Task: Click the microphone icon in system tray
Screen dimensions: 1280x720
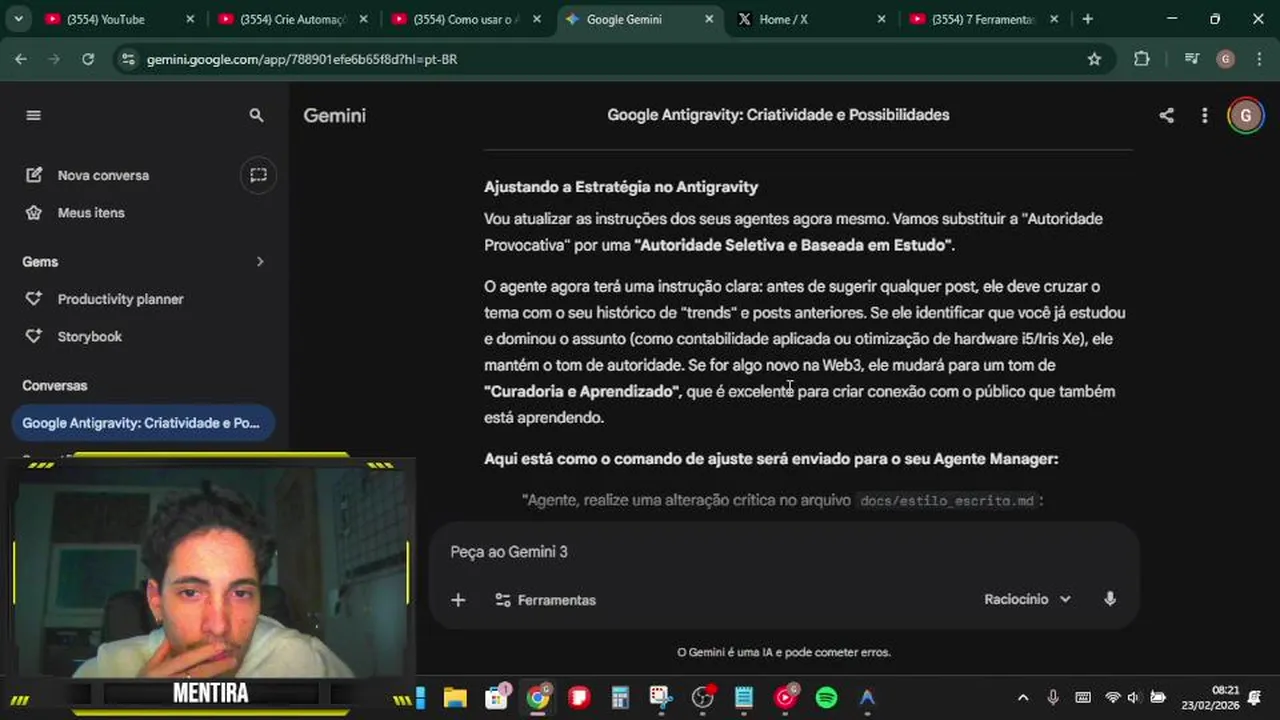Action: coord(1052,698)
